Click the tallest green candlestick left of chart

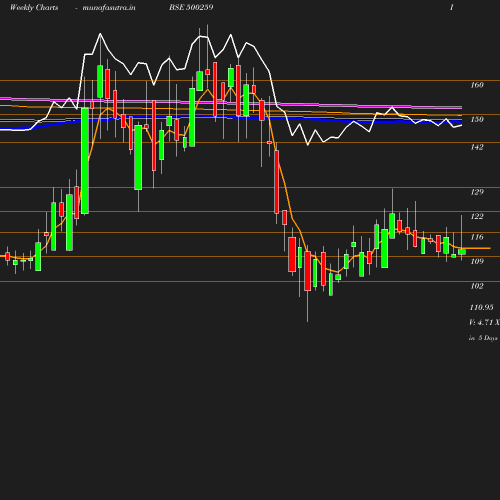(85, 161)
